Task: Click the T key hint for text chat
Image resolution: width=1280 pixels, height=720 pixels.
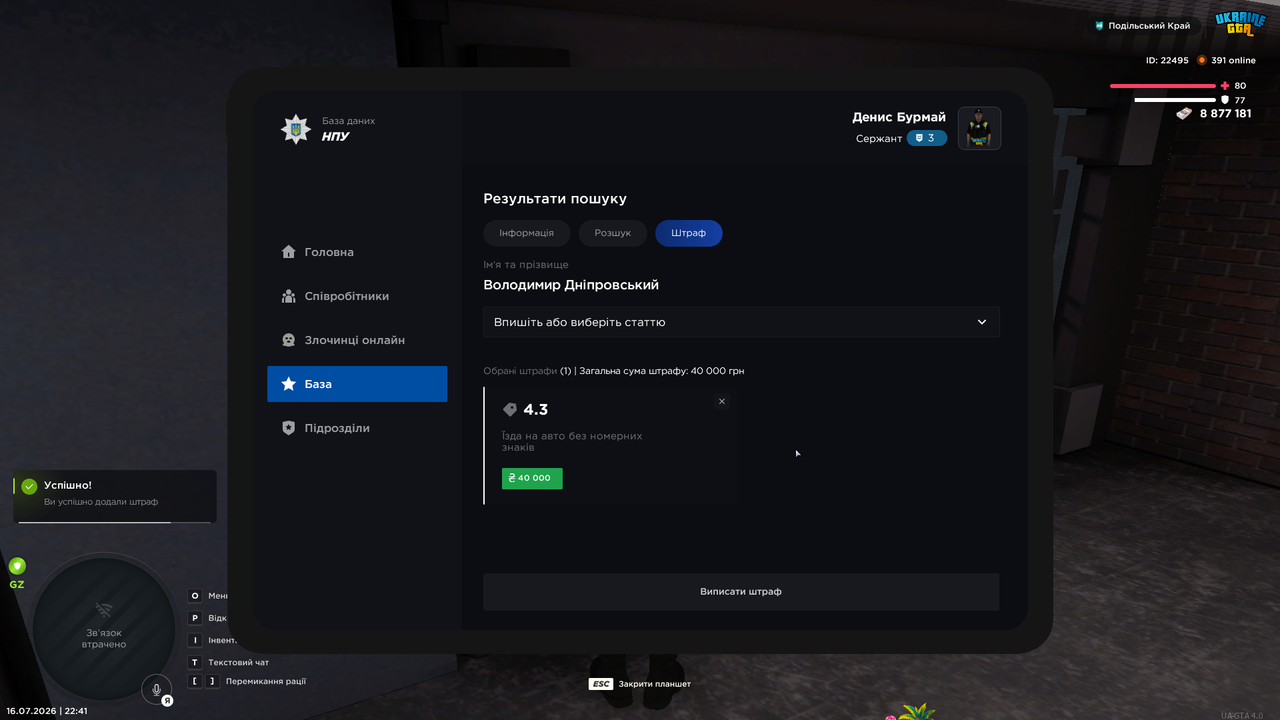Action: click(195, 662)
